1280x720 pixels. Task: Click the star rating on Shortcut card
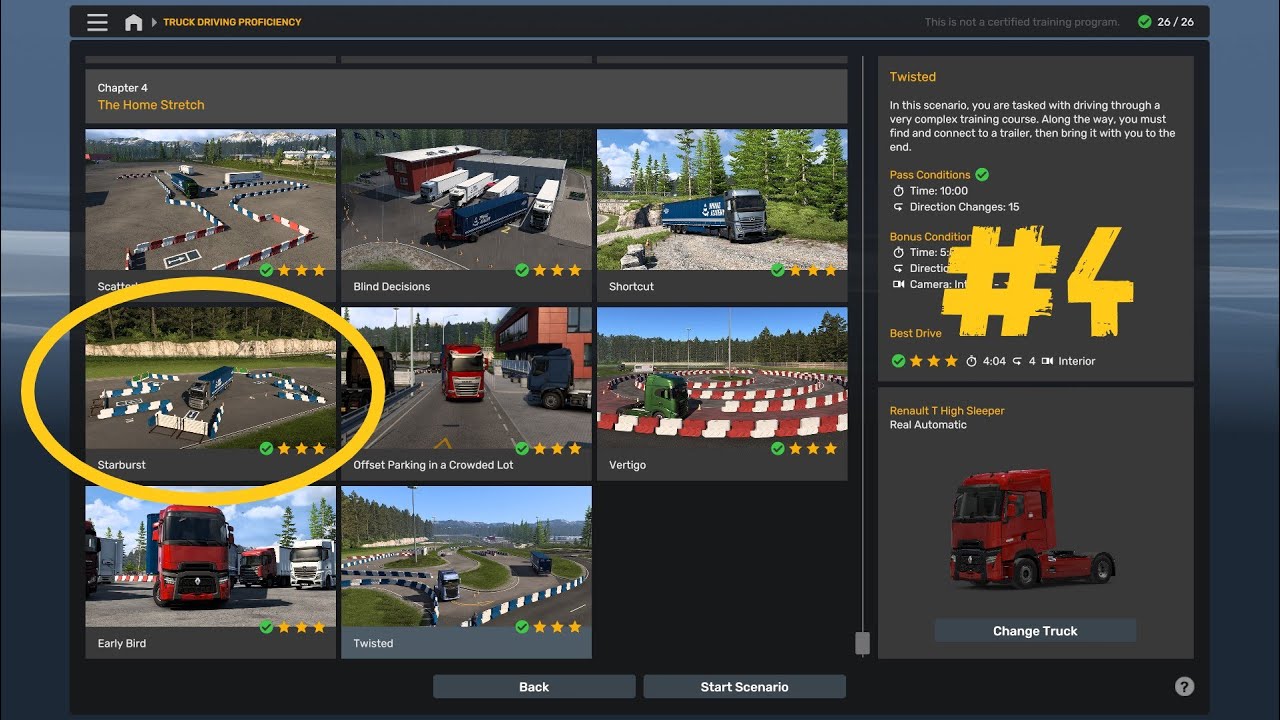pos(813,270)
